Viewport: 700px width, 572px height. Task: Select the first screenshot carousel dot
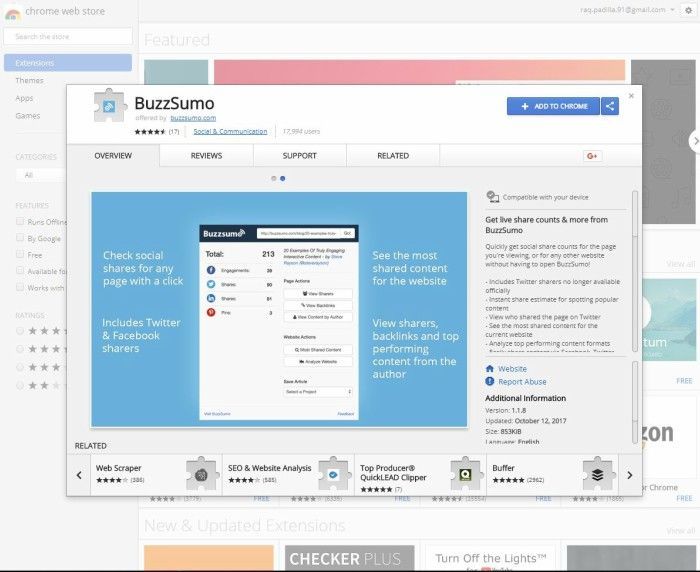pyautogui.click(x=274, y=179)
